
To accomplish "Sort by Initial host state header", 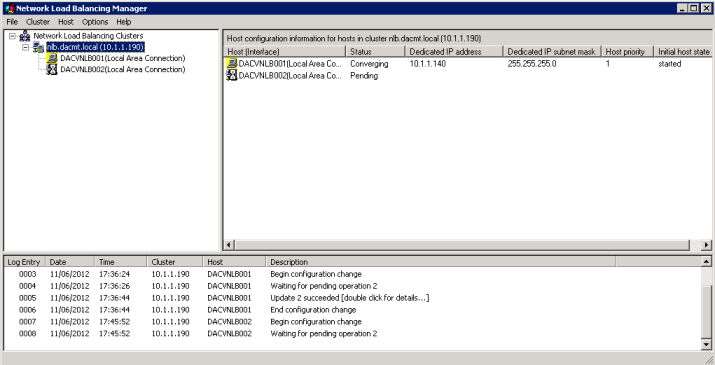I will coord(683,52).
